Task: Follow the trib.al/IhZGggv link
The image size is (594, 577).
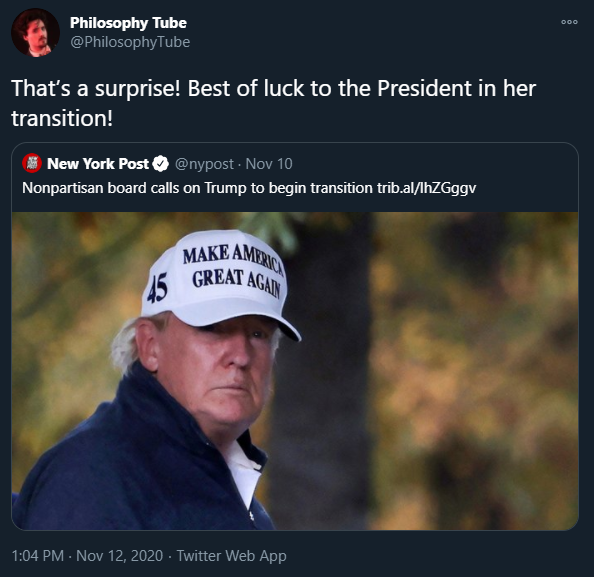Action: click(426, 188)
